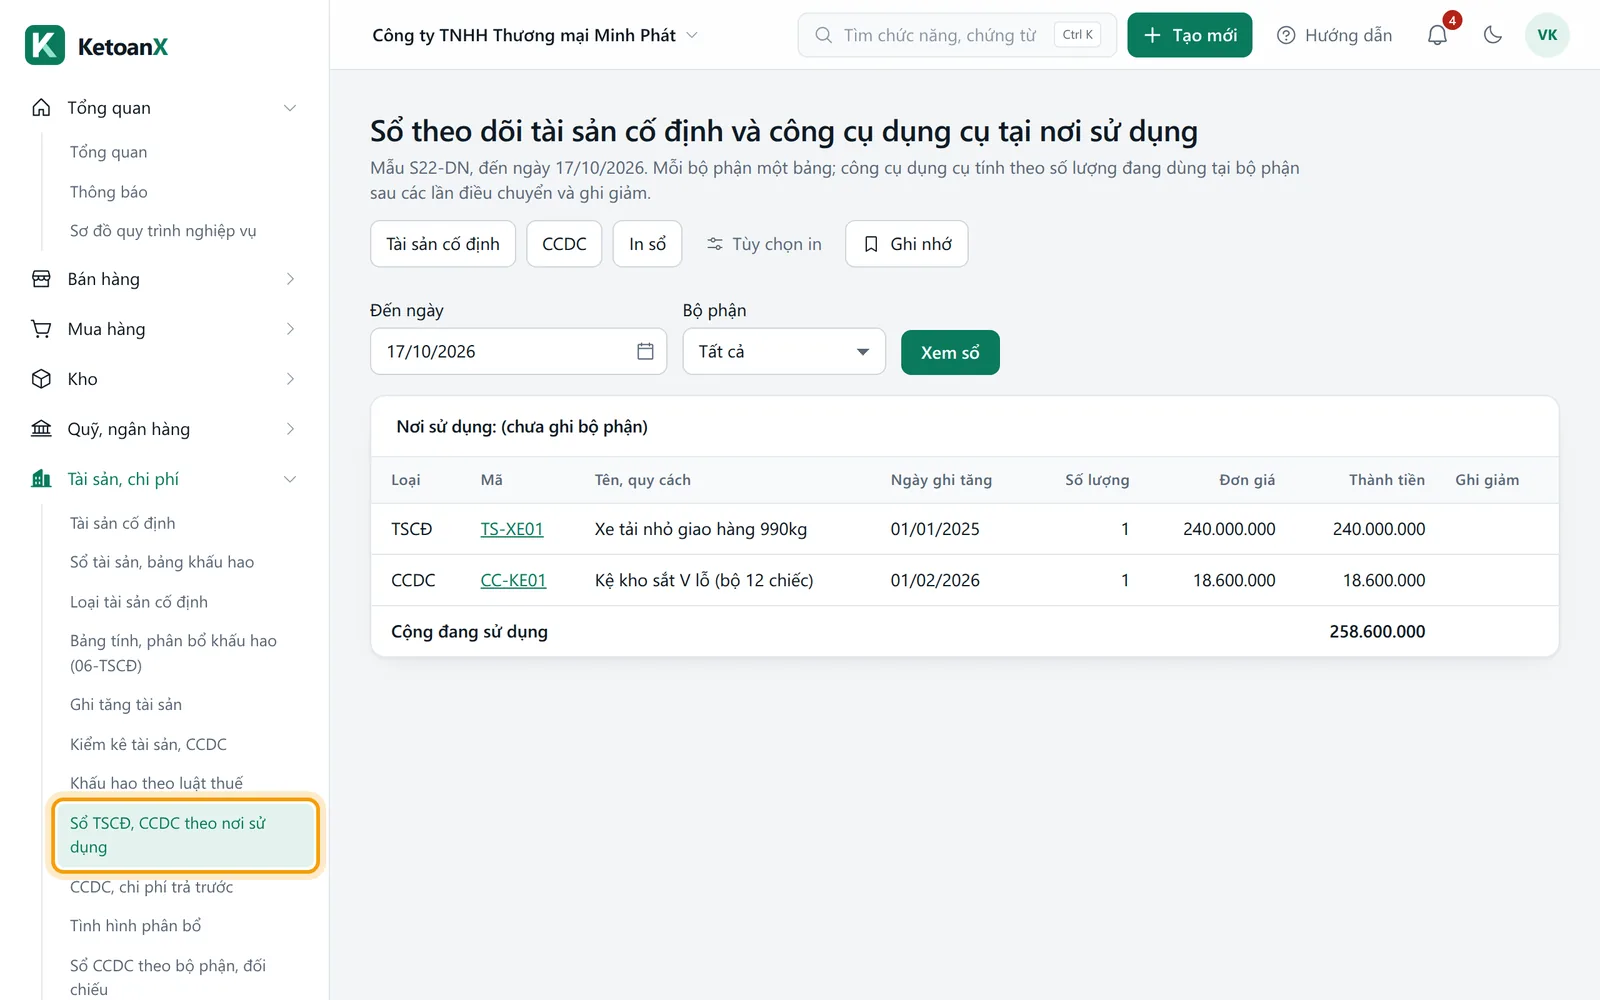
Task: Open Ghi tăng tài sản menu item
Action: tap(126, 705)
